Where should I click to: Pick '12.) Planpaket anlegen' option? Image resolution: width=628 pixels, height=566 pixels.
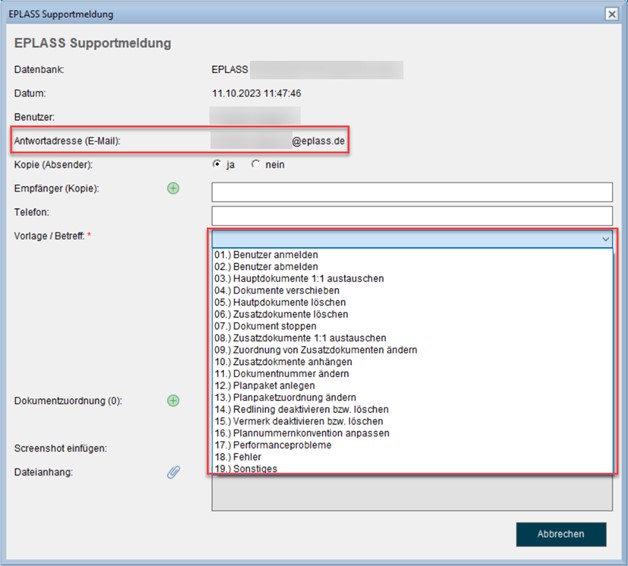(264, 386)
